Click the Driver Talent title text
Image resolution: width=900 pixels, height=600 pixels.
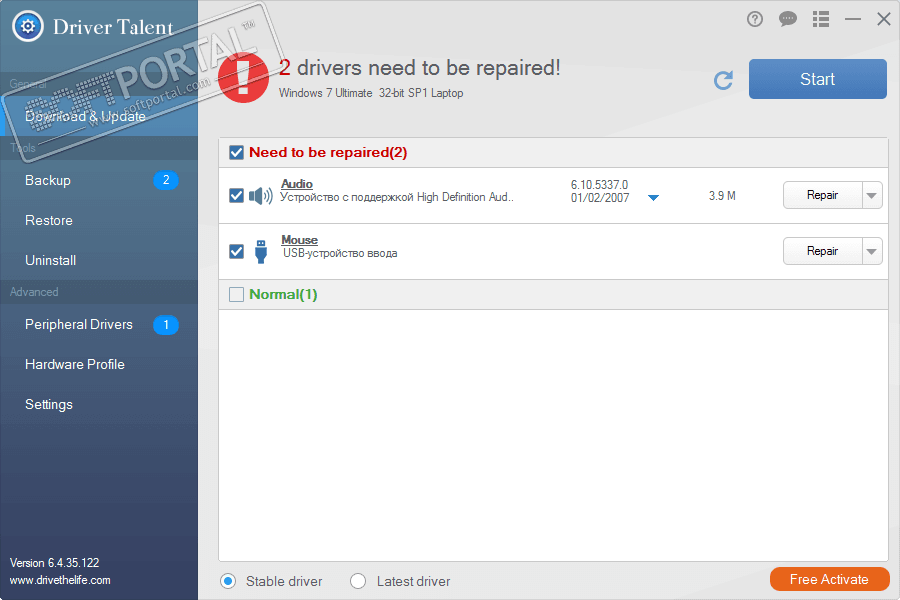point(113,27)
